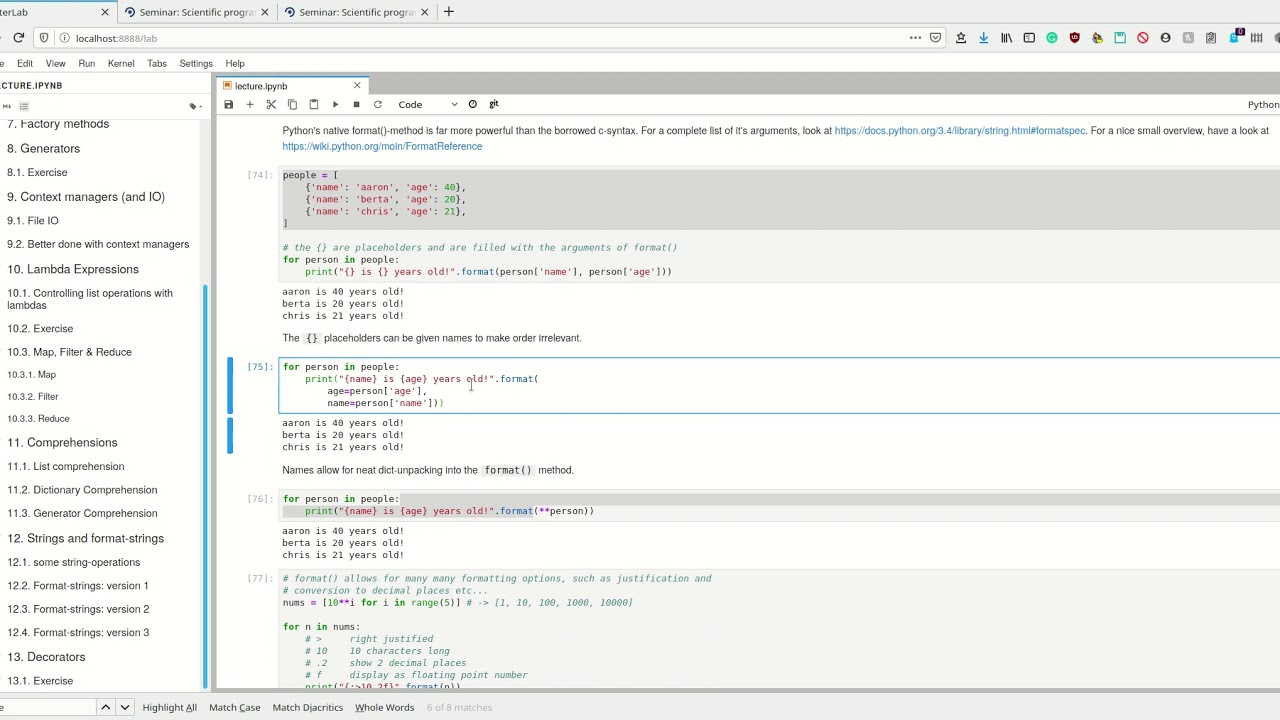Save page to Pocket
The width and height of the screenshot is (1280, 720).
point(935,38)
